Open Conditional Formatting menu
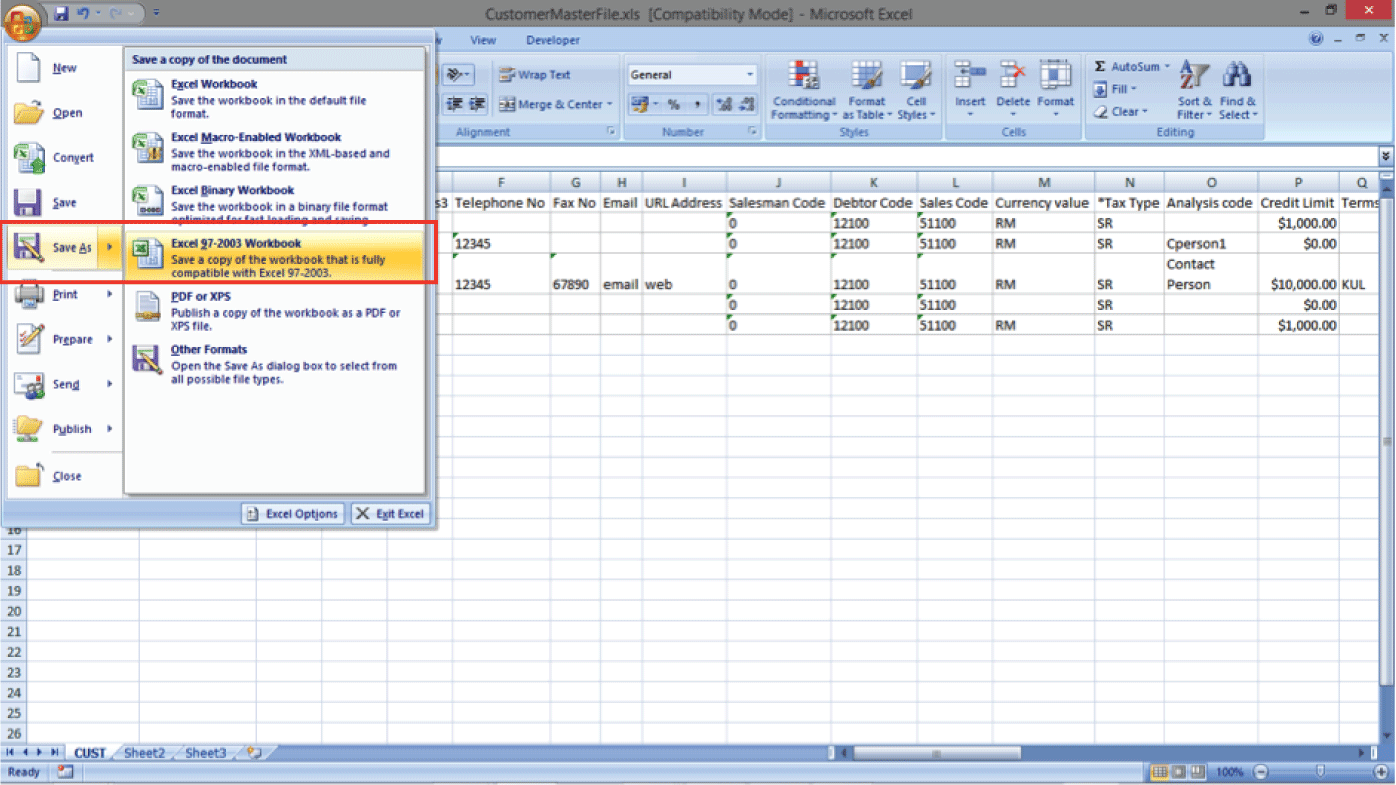Image resolution: width=1396 pixels, height=785 pixels. click(803, 90)
